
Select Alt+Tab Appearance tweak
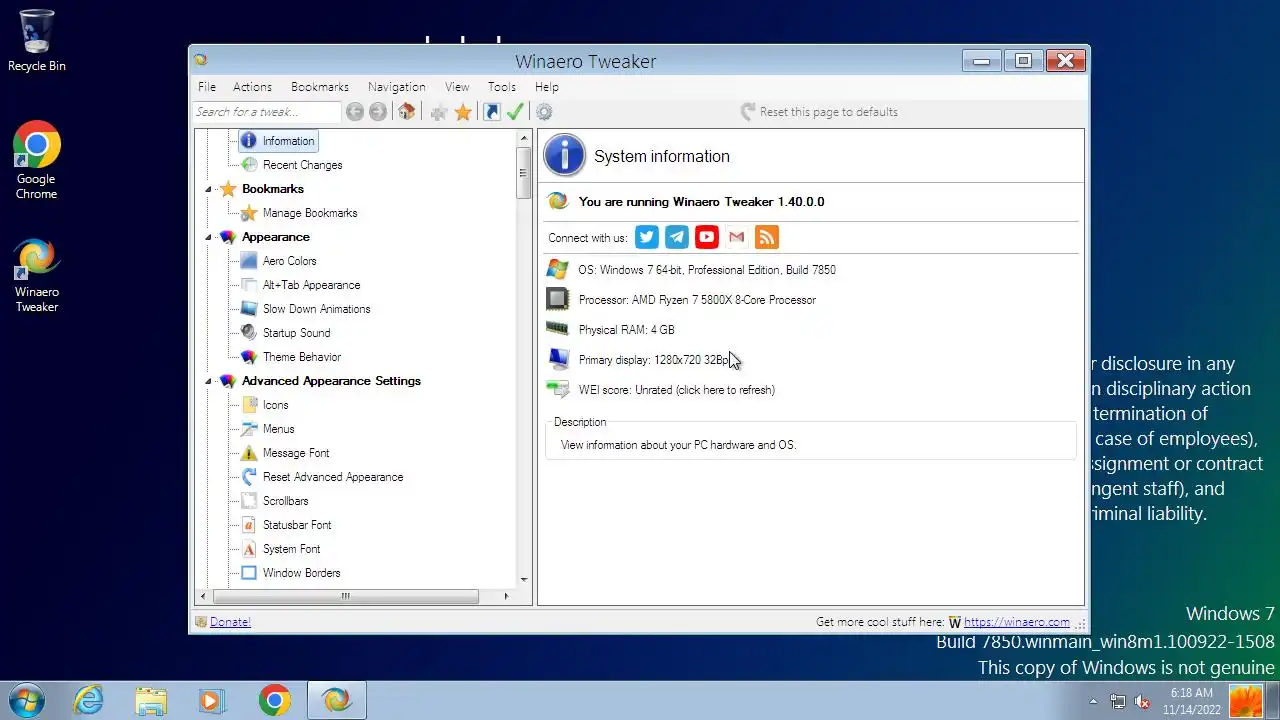pos(311,285)
